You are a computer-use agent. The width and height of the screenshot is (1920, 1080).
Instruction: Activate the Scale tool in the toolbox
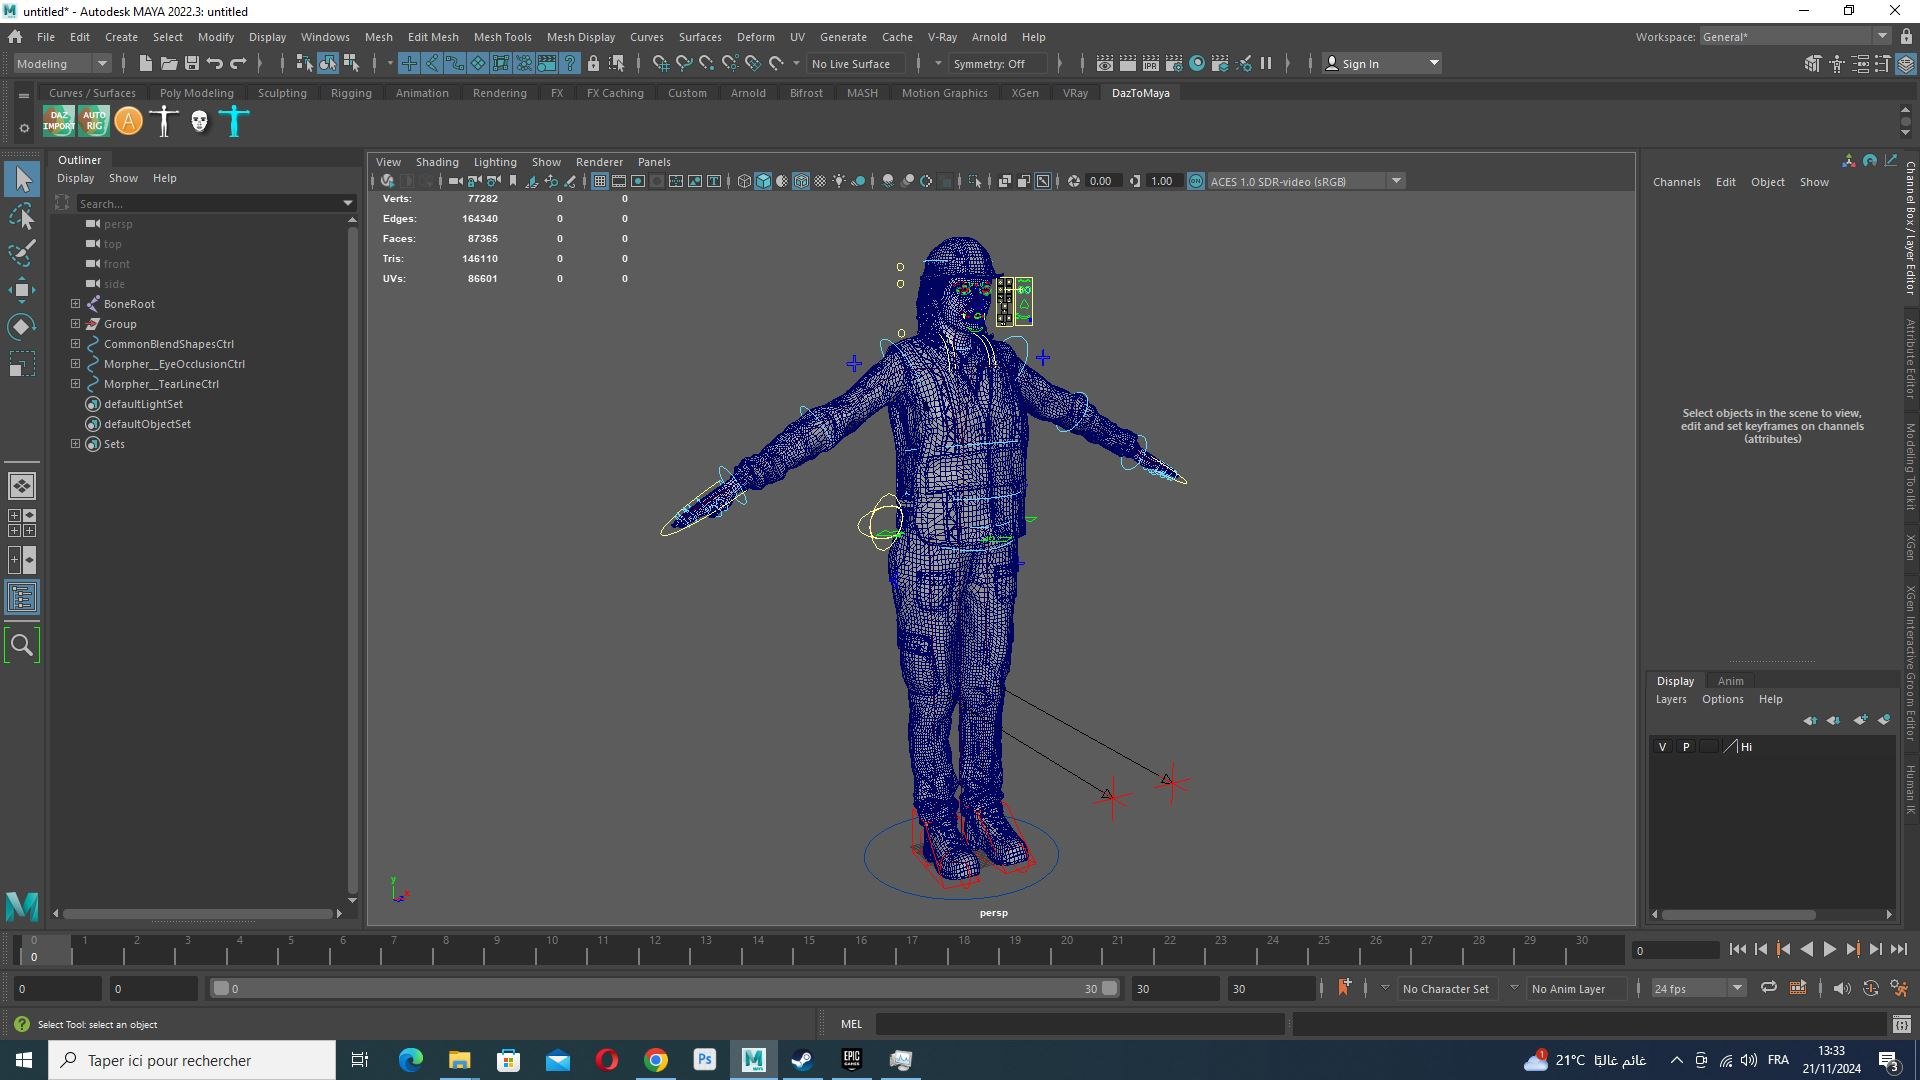21,364
